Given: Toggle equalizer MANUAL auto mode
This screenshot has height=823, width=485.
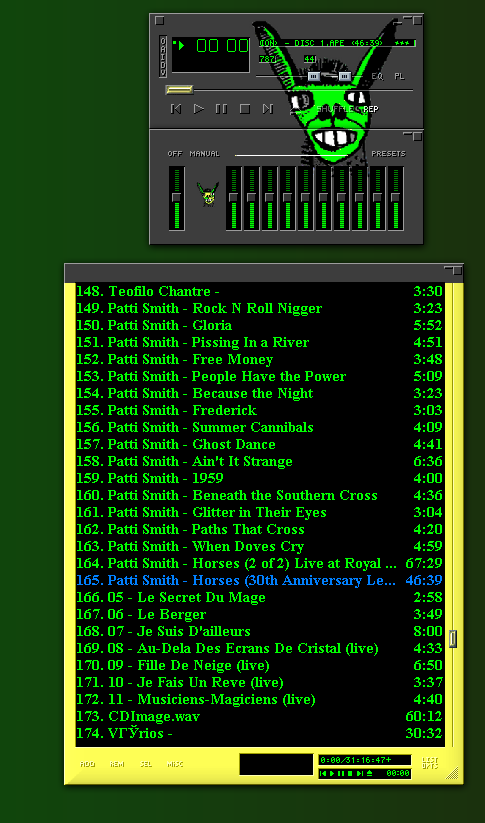Looking at the screenshot, I should (x=205, y=154).
